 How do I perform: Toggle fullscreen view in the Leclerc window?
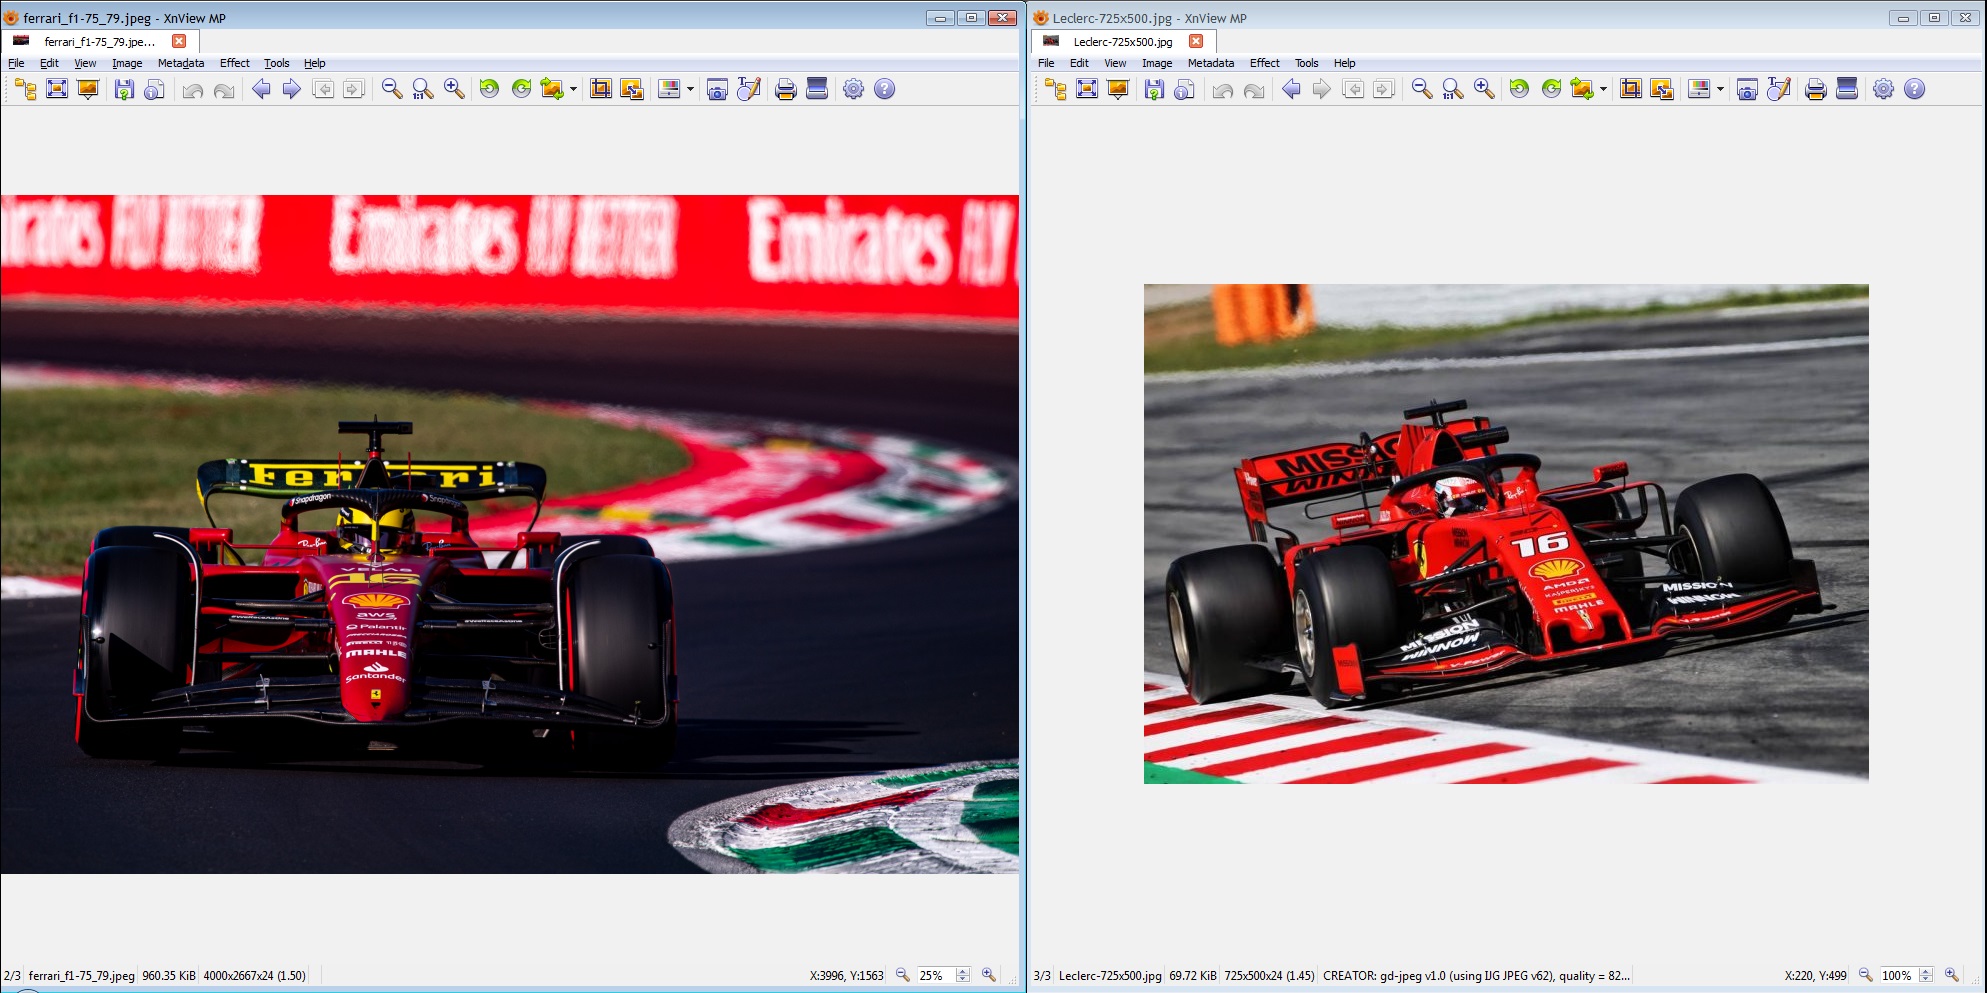[1087, 89]
